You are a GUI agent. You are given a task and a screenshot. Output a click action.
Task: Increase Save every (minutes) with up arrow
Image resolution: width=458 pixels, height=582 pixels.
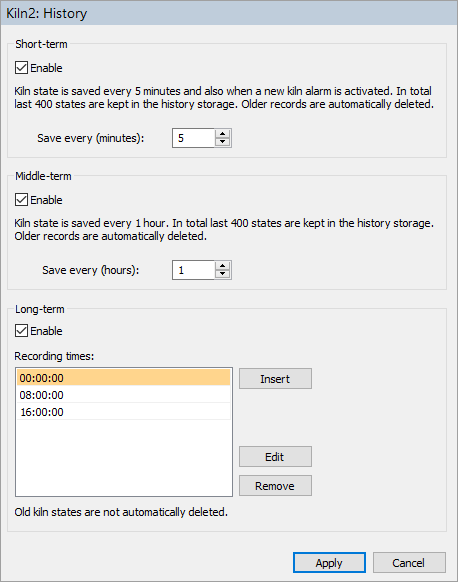click(x=222, y=134)
